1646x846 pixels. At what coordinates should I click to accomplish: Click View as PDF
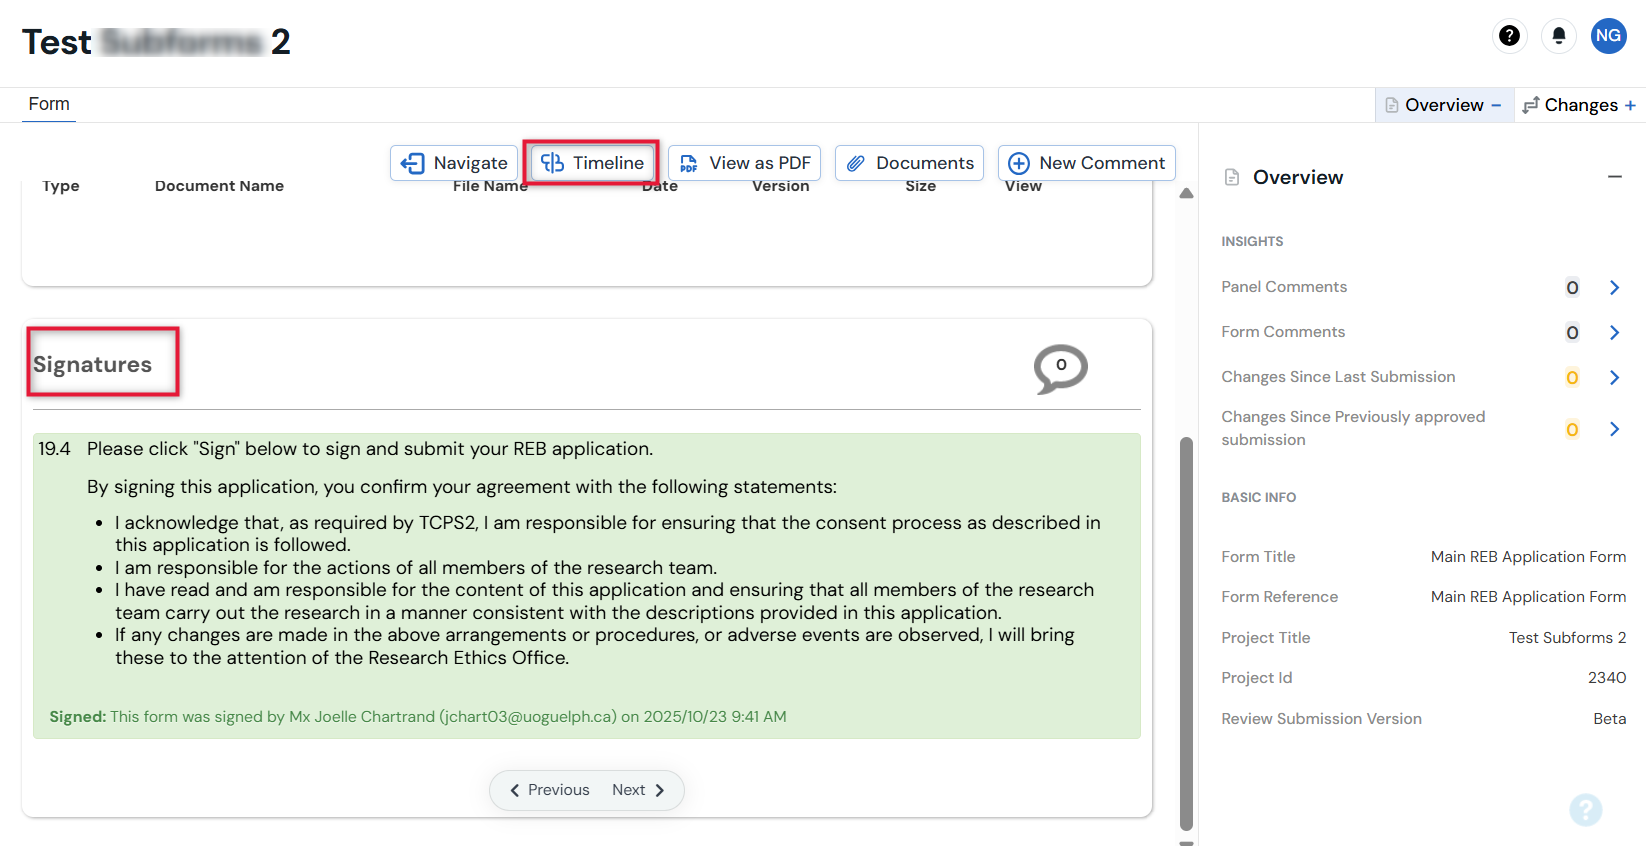745,163
